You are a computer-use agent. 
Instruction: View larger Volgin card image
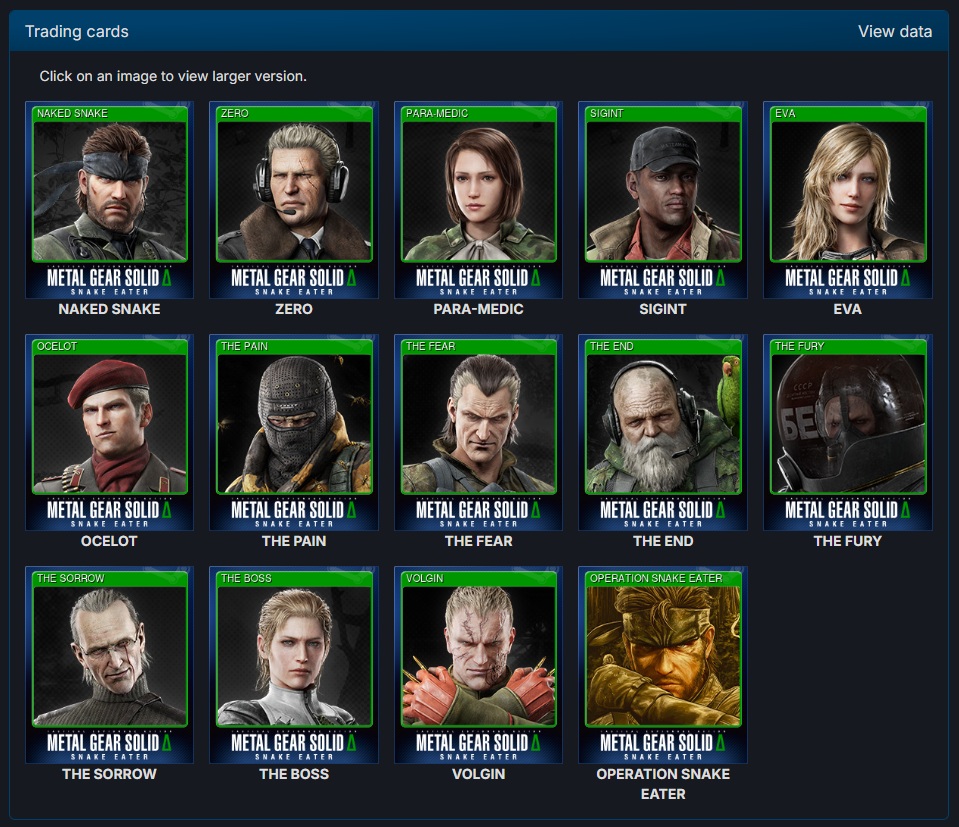point(478,665)
